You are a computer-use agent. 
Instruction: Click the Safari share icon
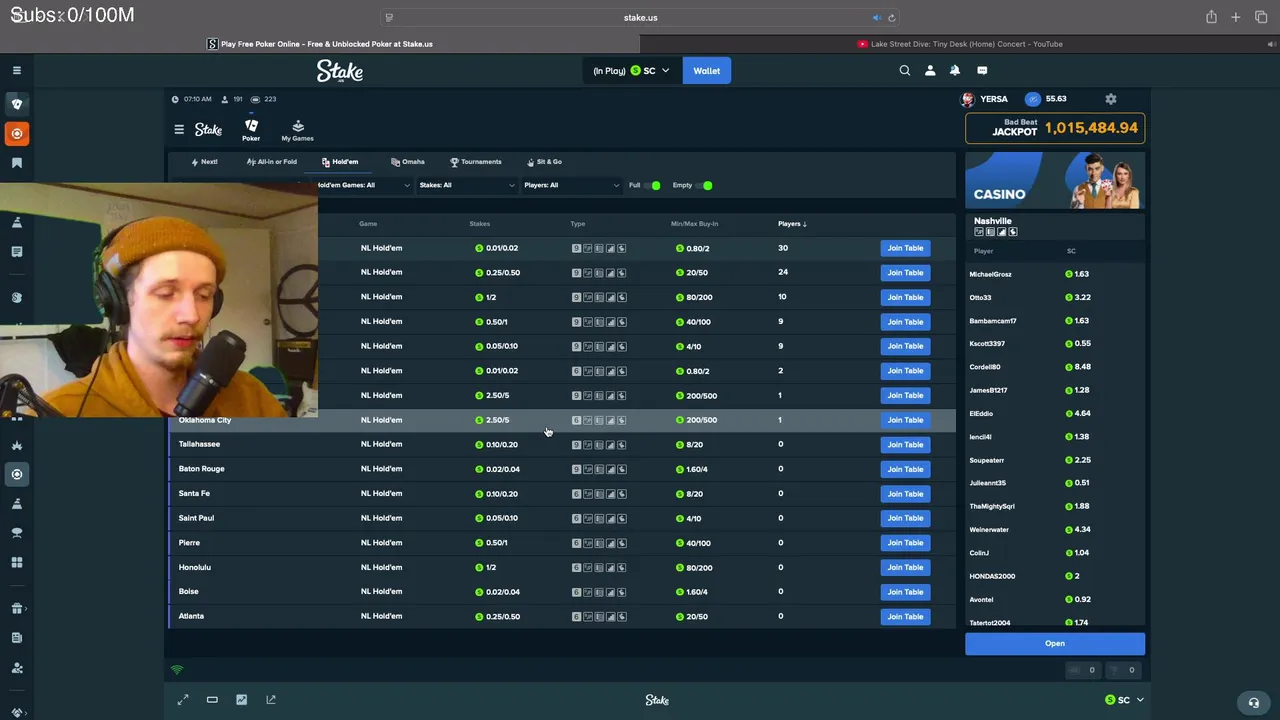[1211, 17]
